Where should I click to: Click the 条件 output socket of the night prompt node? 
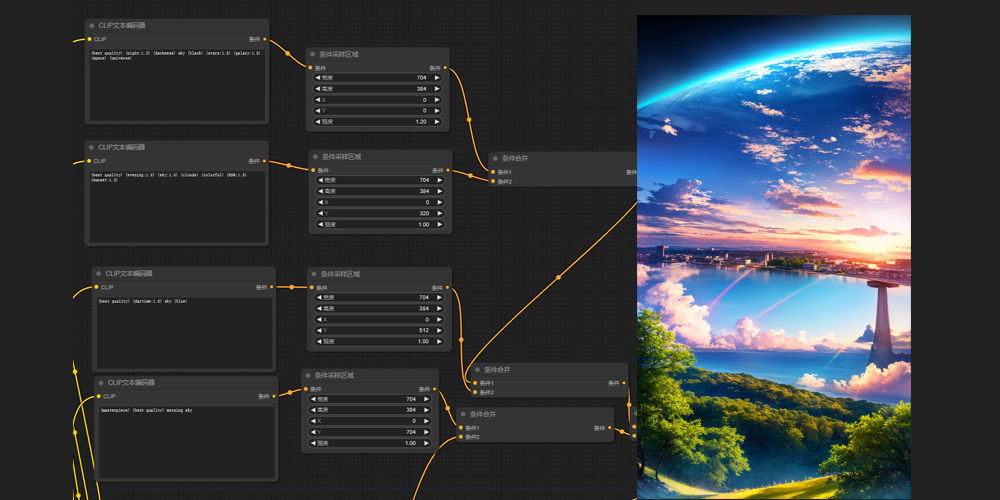point(265,39)
